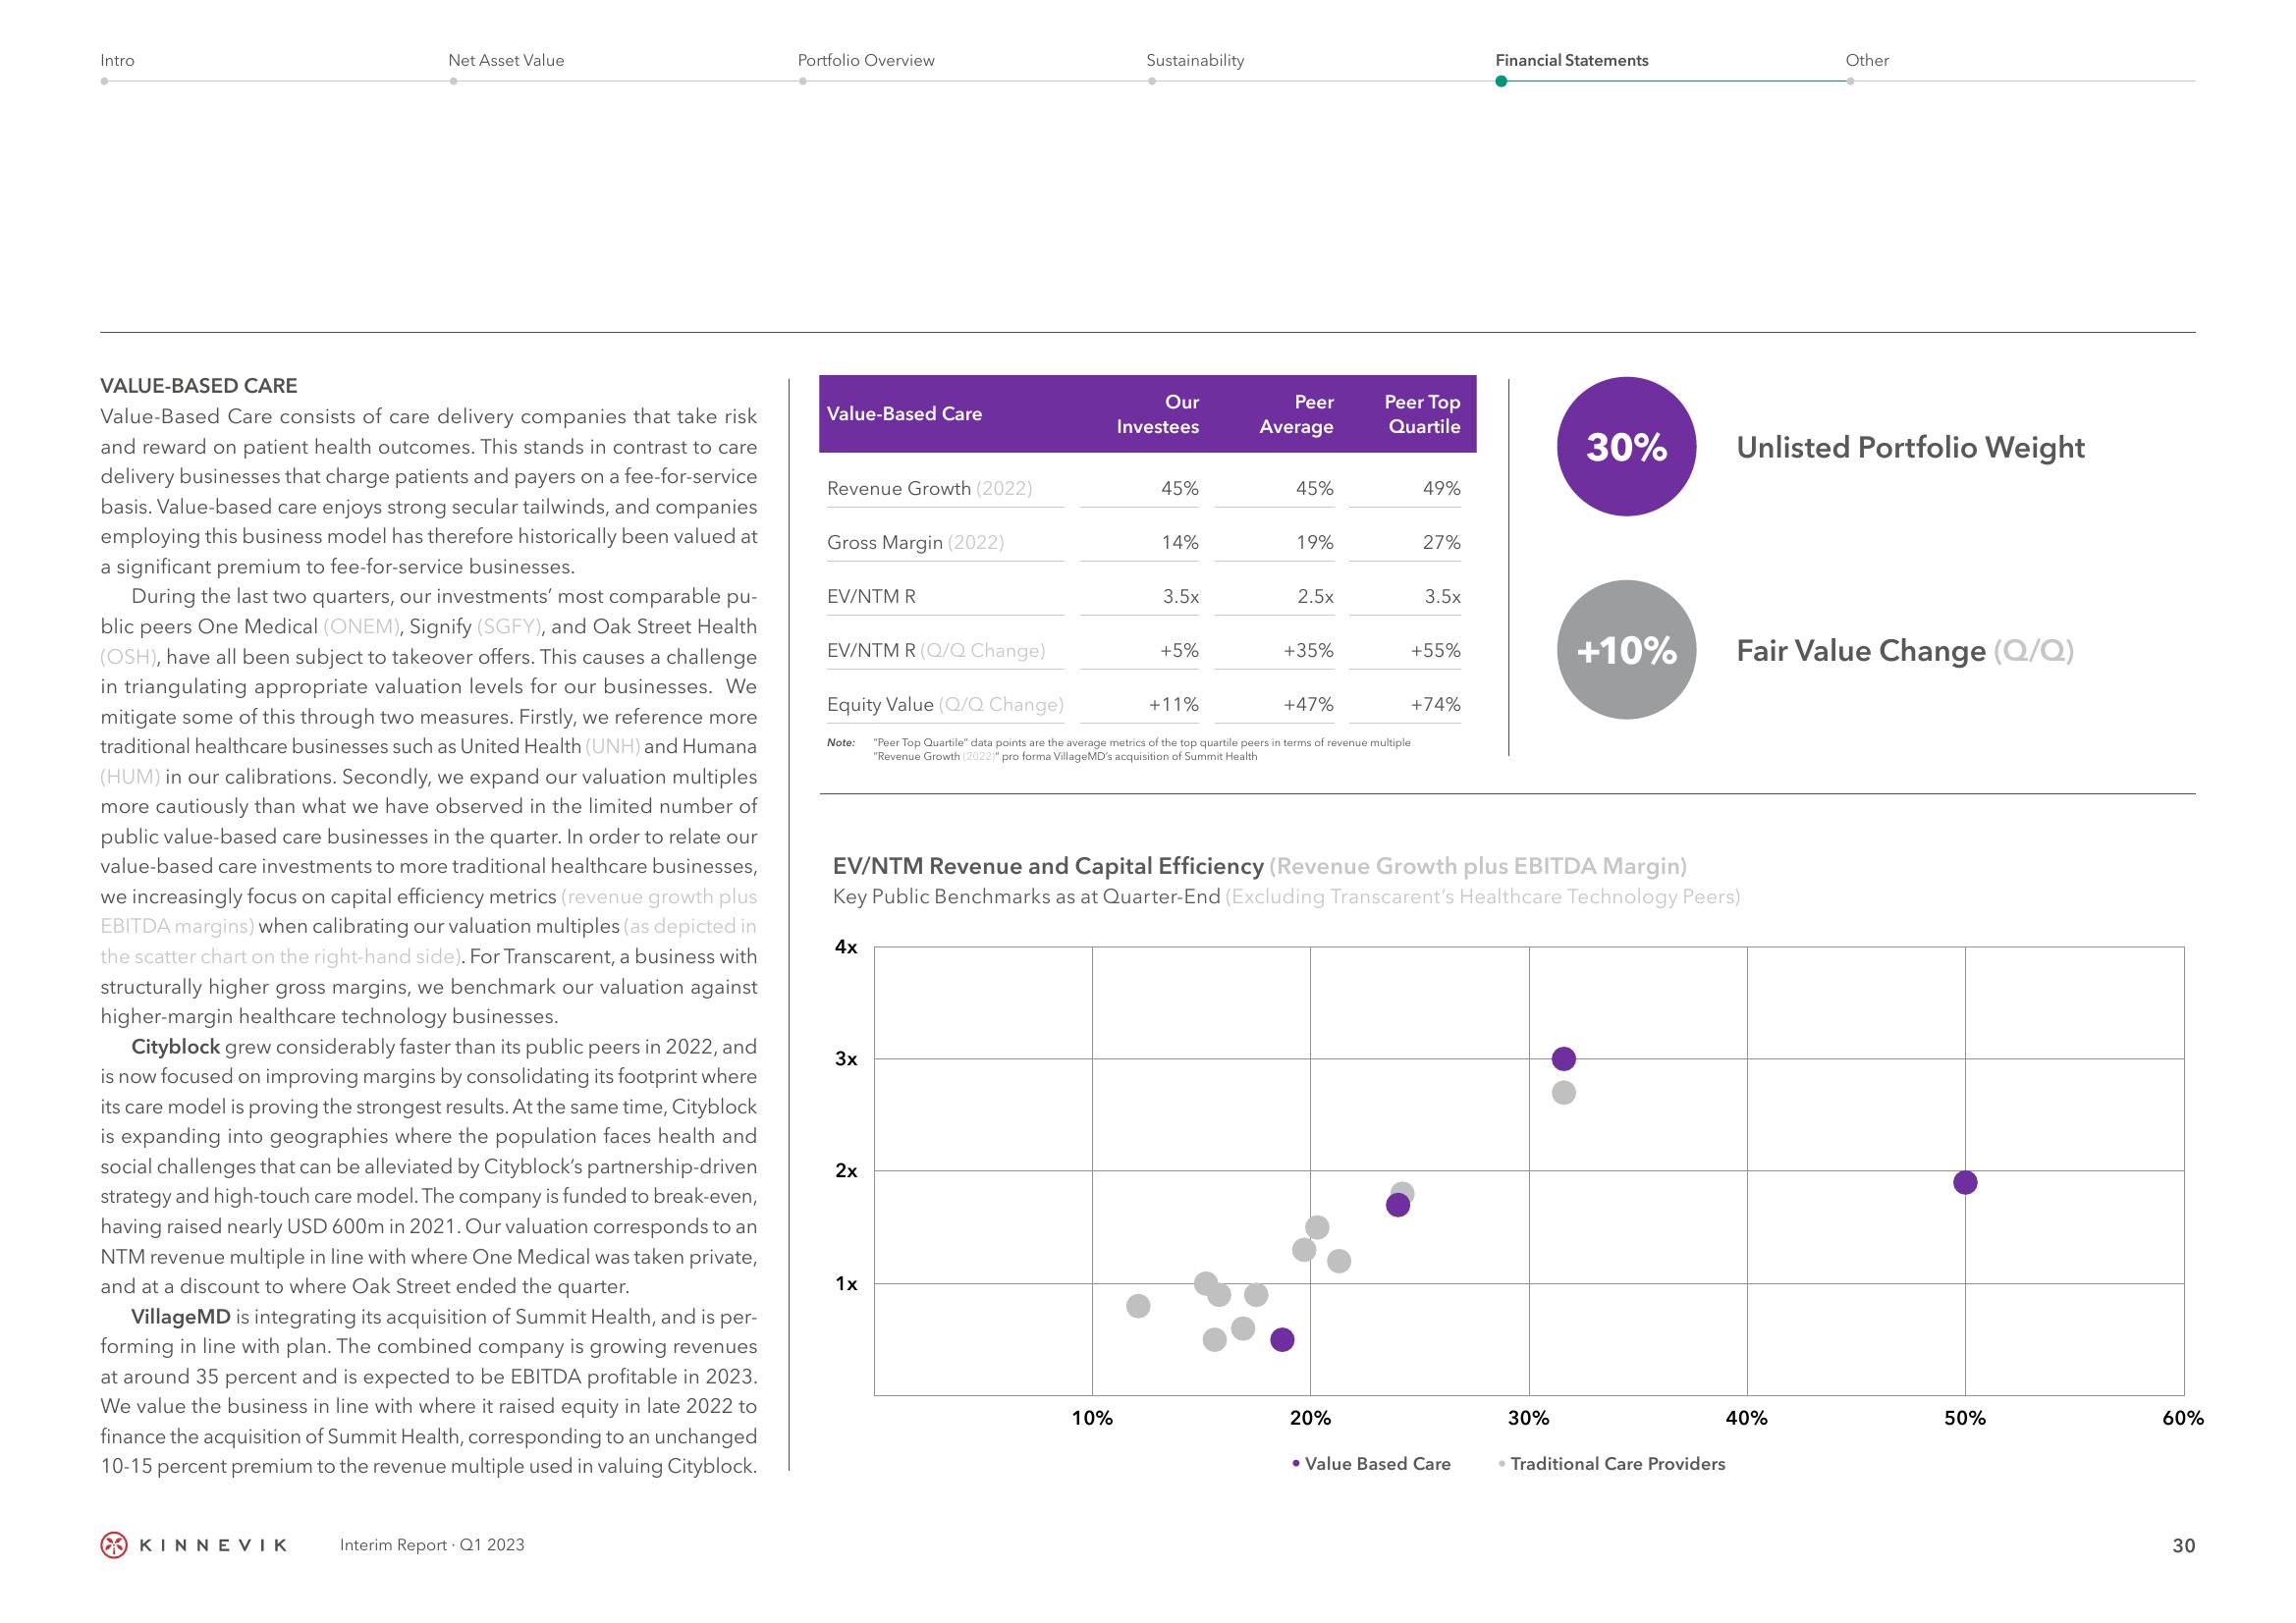Click the grey dot just below 3x
The width and height of the screenshot is (2296, 1623).
click(x=1564, y=1092)
